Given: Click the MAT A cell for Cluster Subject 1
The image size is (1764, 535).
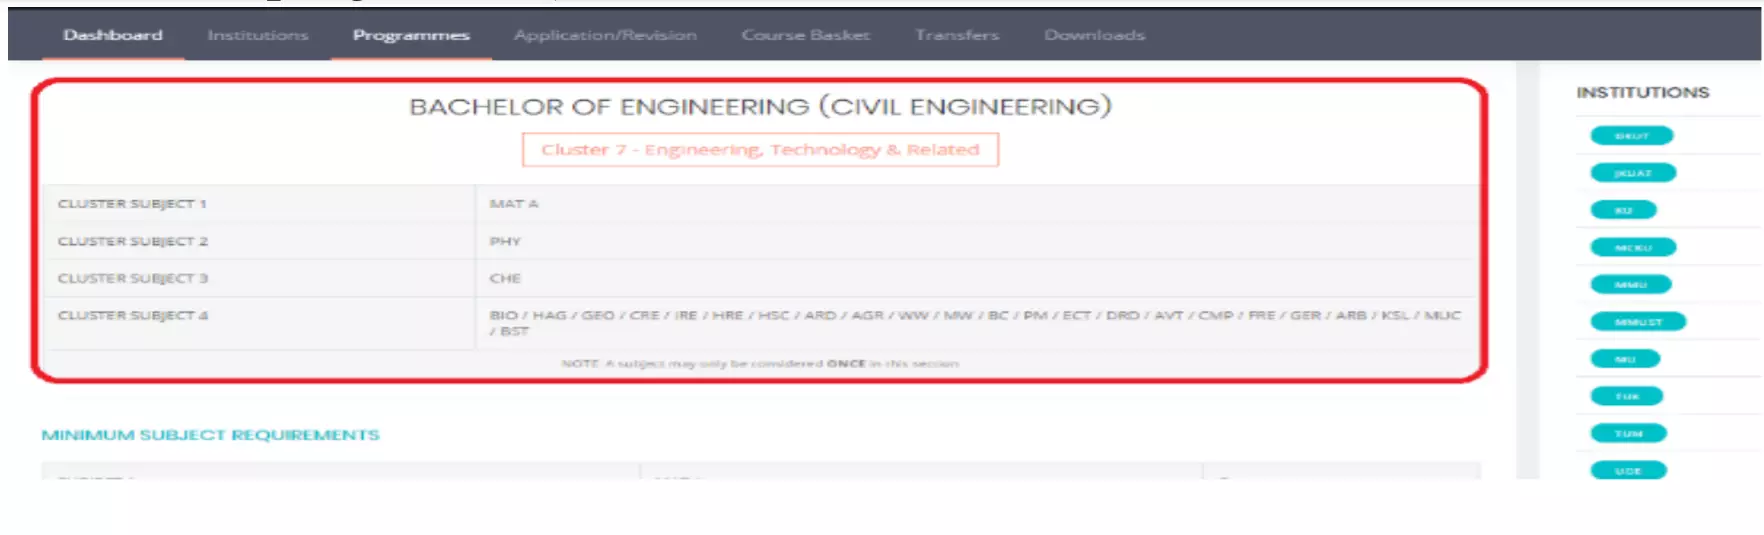Looking at the screenshot, I should [x=513, y=204].
